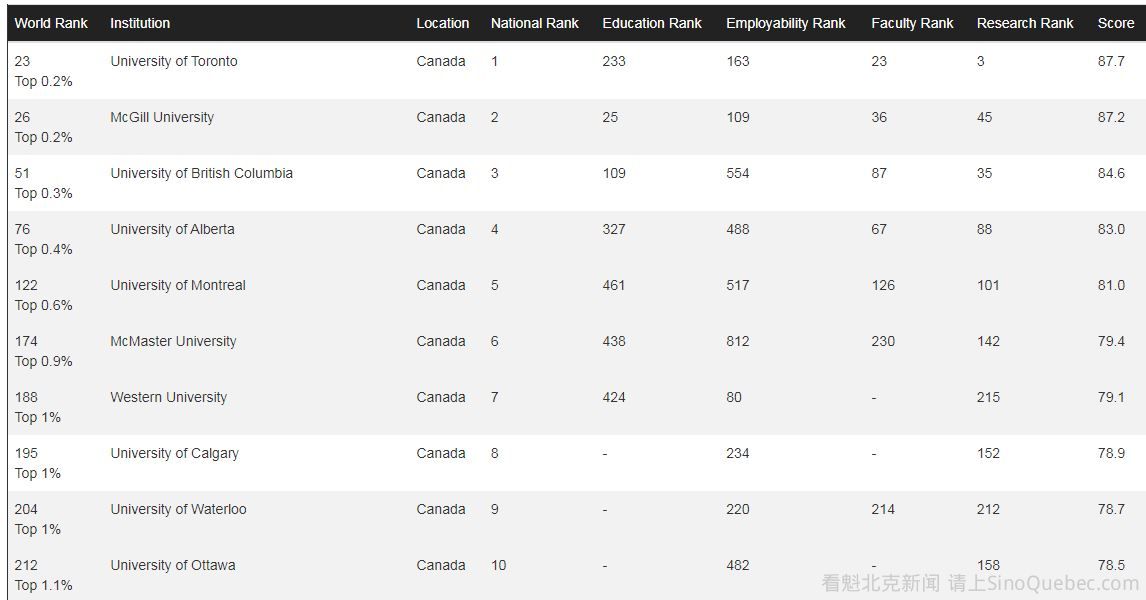The width and height of the screenshot is (1146, 600).
Task: Select University of Waterloo row name
Action: coord(178,509)
